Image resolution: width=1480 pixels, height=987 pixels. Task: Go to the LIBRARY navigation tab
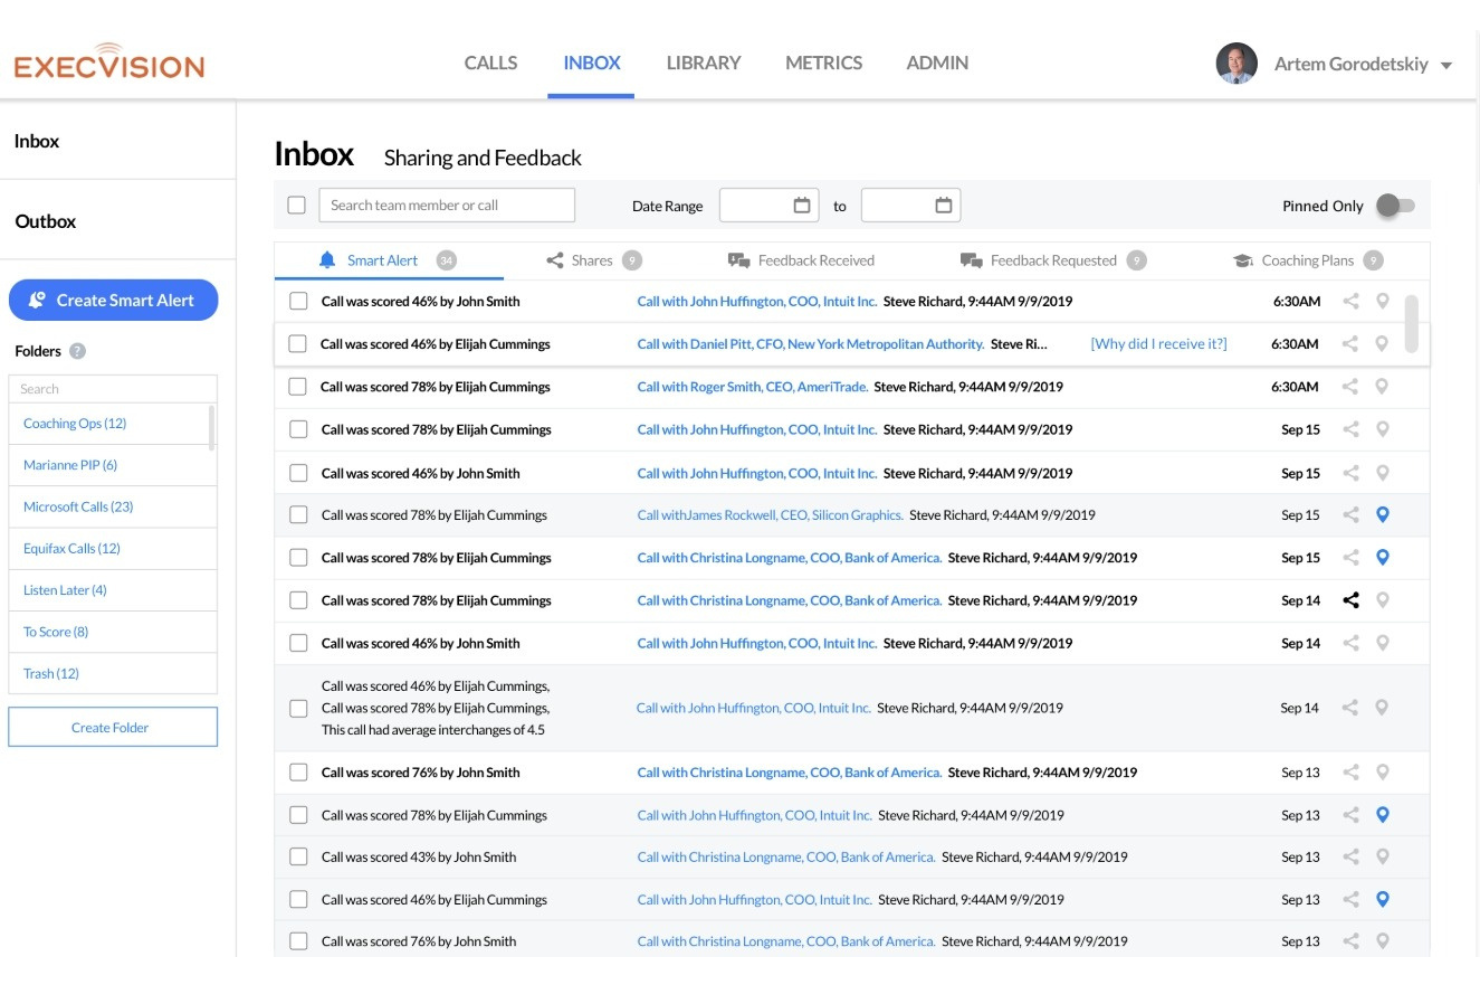703,63
